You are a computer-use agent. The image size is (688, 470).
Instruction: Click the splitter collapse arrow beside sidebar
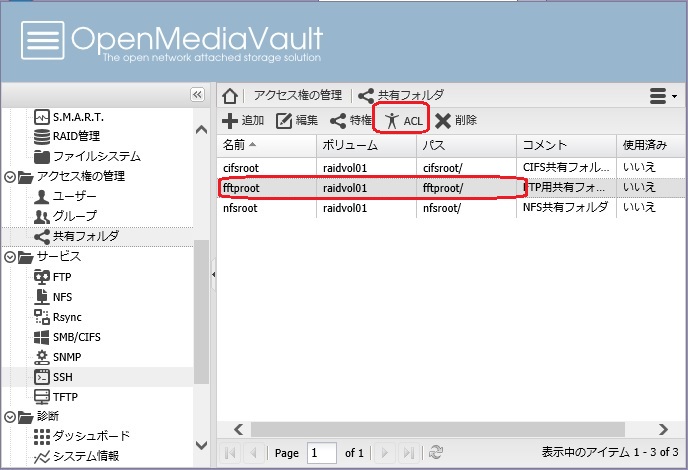(x=213, y=275)
